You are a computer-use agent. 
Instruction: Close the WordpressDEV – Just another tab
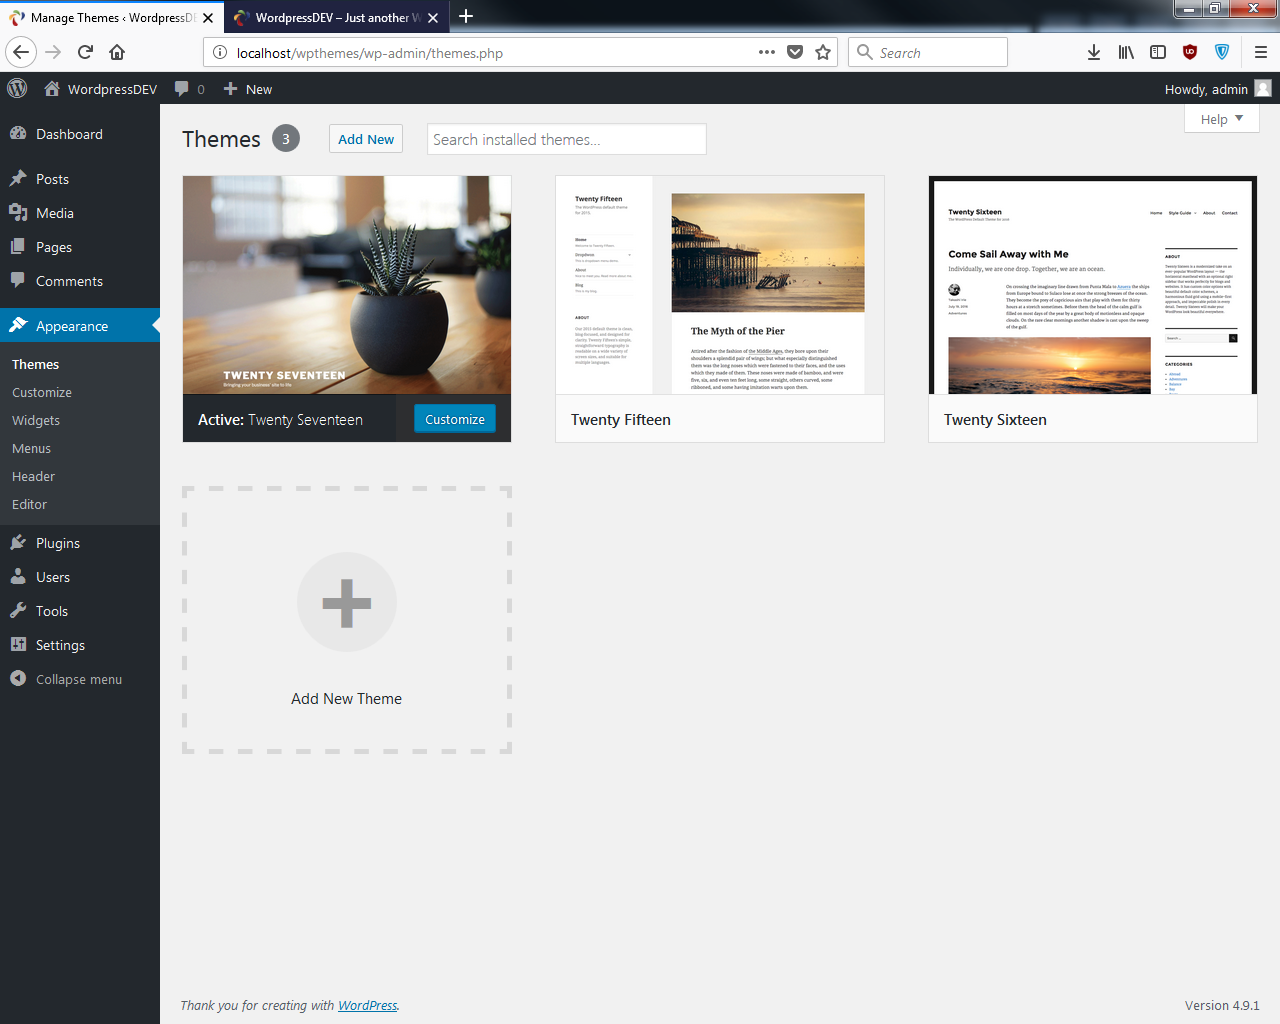[x=433, y=18]
